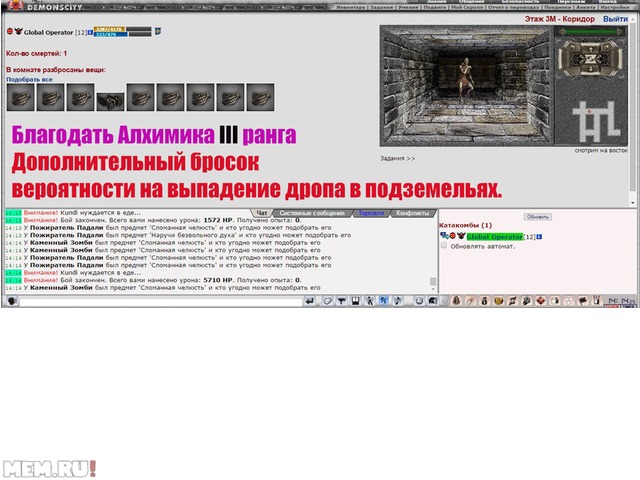The width and height of the screenshot is (640, 480).
Task: Open 'Отчет о переводах' in the menu
Action: [x=514, y=7]
